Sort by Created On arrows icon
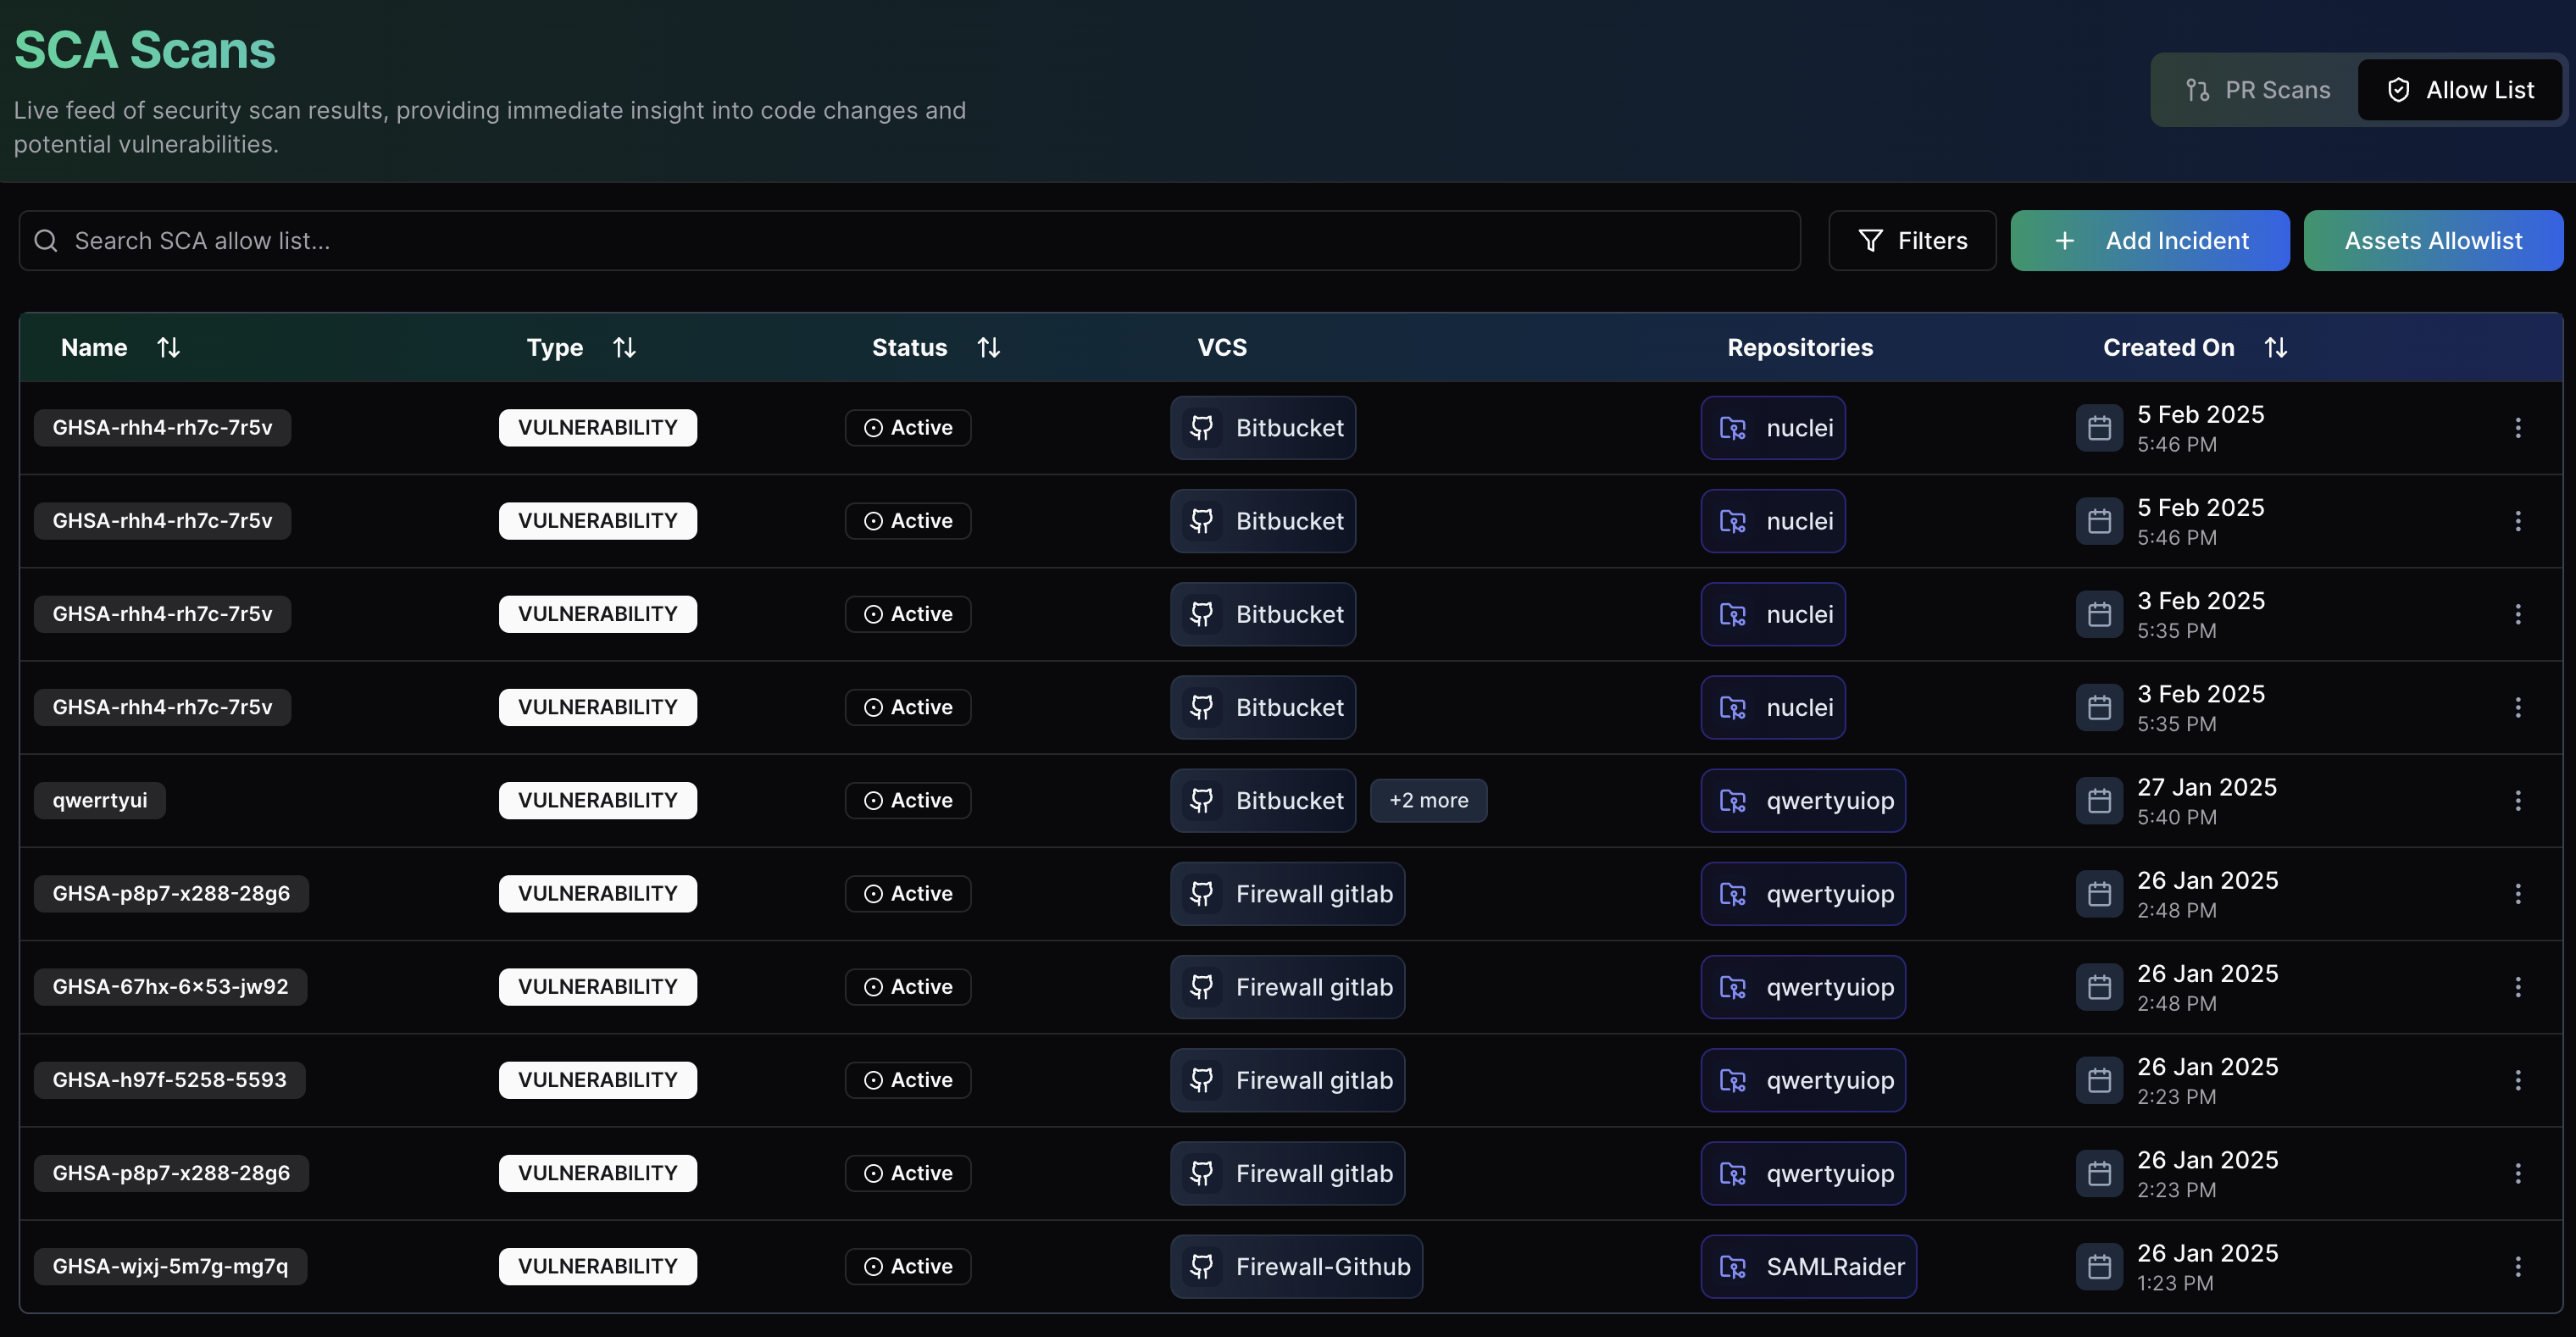This screenshot has width=2576, height=1337. 2275,347
